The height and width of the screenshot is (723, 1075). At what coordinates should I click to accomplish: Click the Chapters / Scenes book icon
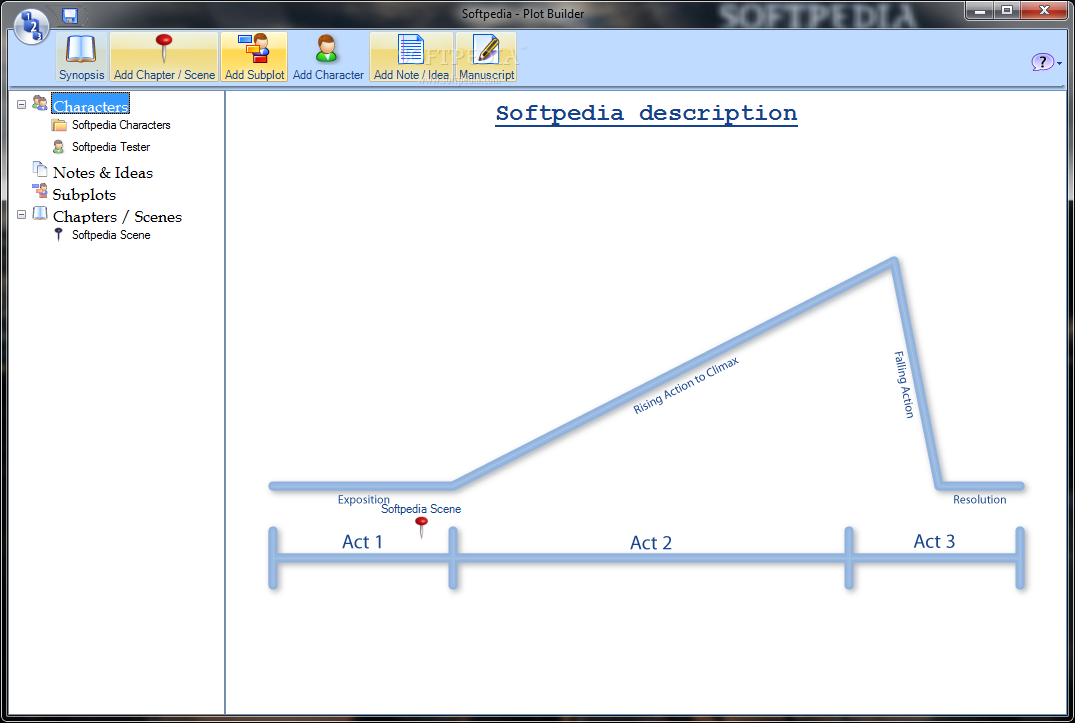40,213
